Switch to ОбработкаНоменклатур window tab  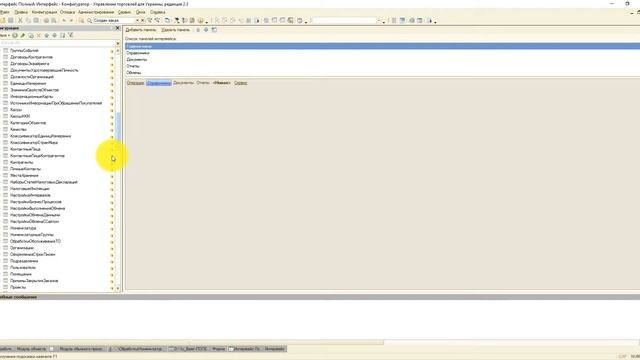coord(139,349)
